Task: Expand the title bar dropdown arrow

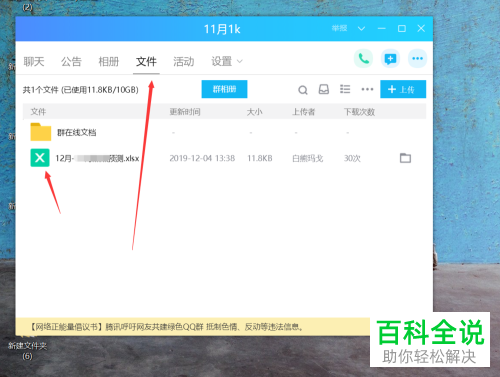Action: pyautogui.click(x=361, y=29)
